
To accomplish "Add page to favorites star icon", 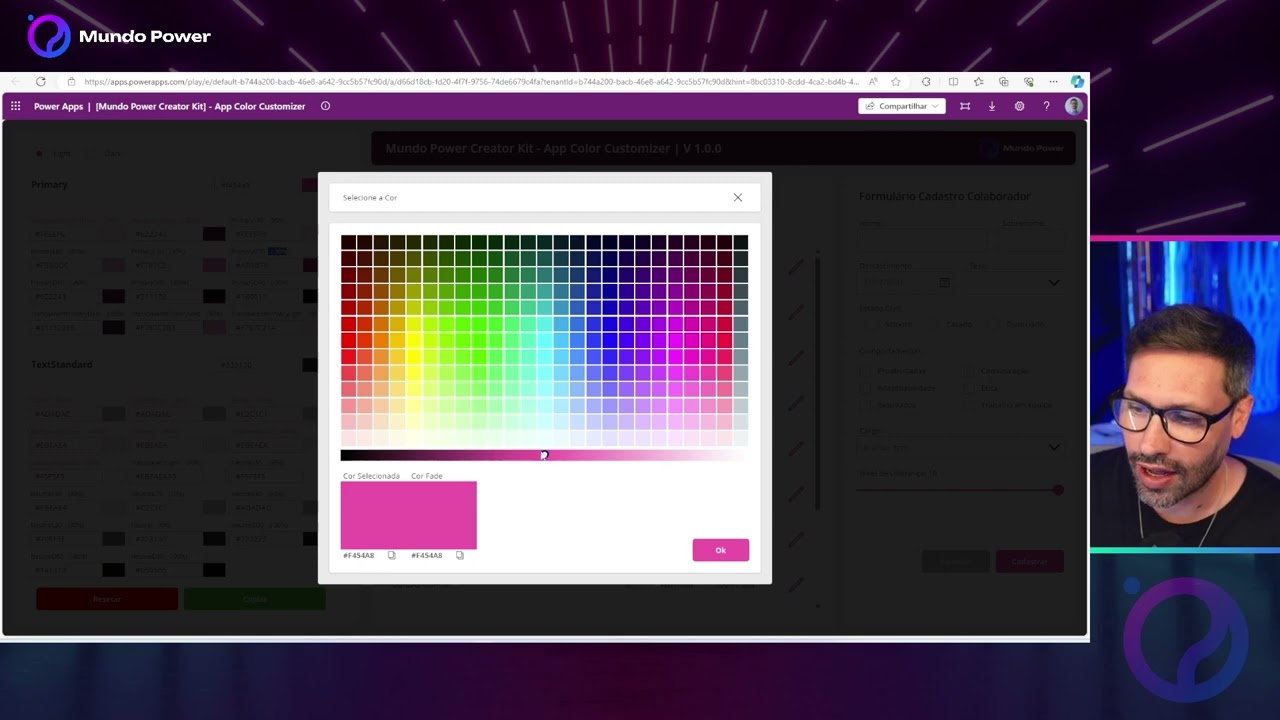I will 896,82.
